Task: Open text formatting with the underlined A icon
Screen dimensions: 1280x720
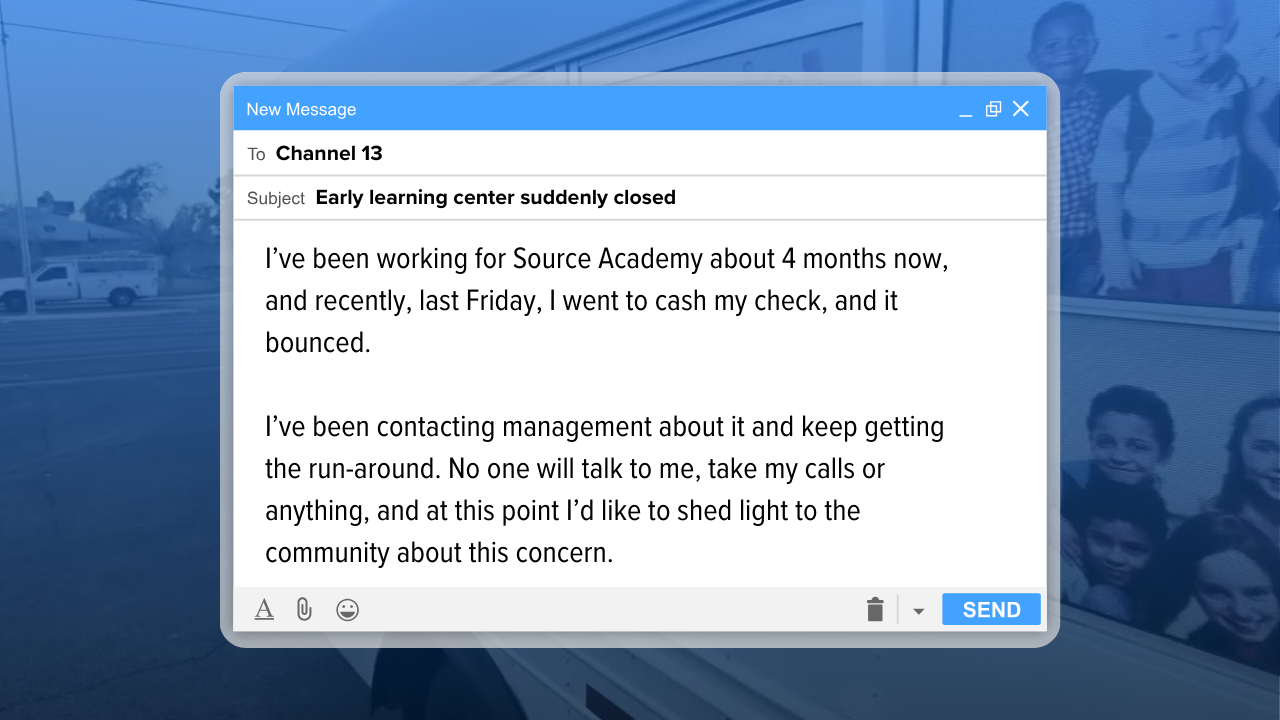Action: point(263,609)
